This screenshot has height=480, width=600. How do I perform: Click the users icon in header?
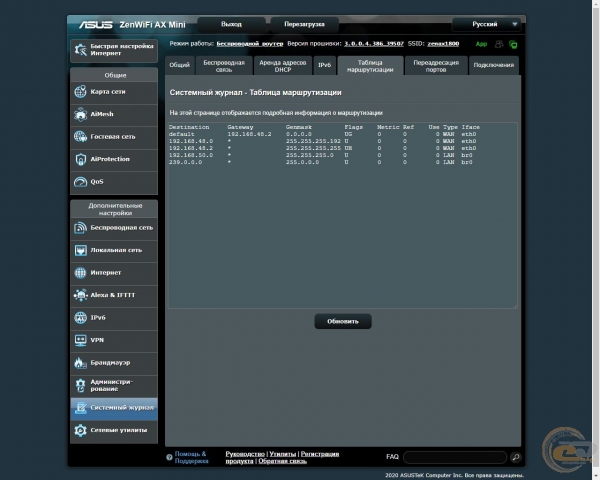coord(499,44)
